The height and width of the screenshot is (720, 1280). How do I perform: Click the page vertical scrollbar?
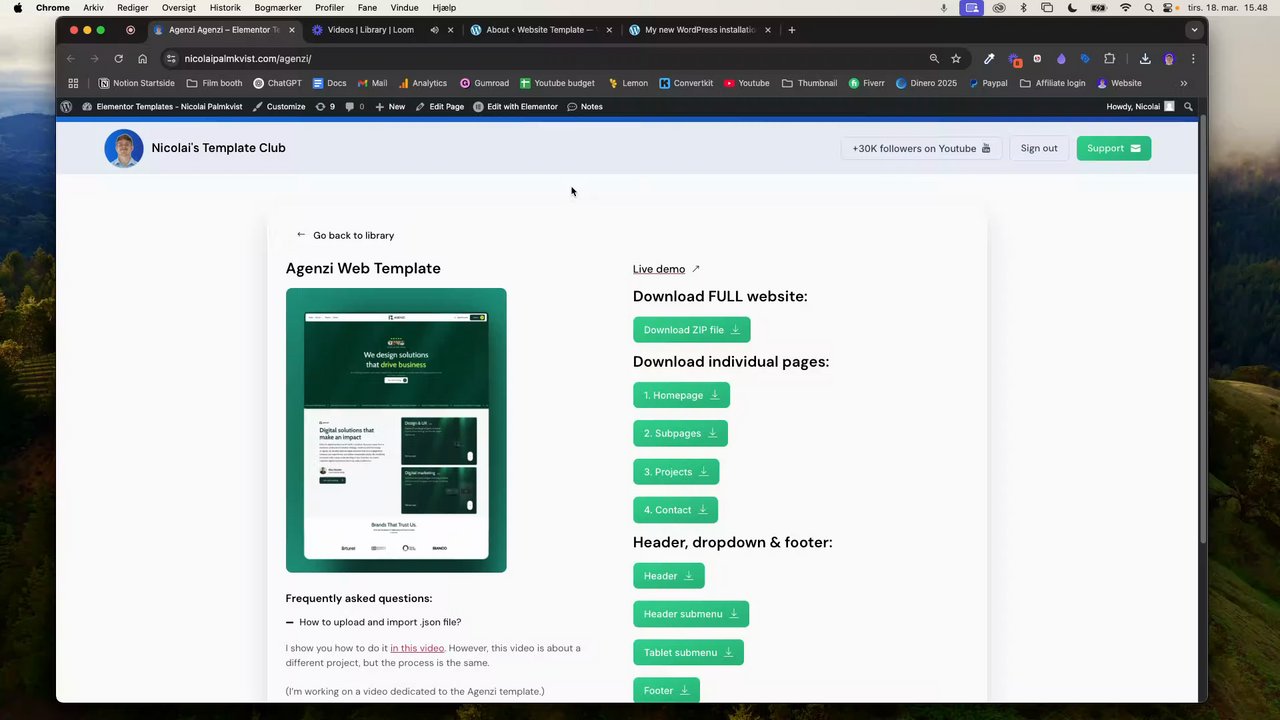click(1202, 330)
